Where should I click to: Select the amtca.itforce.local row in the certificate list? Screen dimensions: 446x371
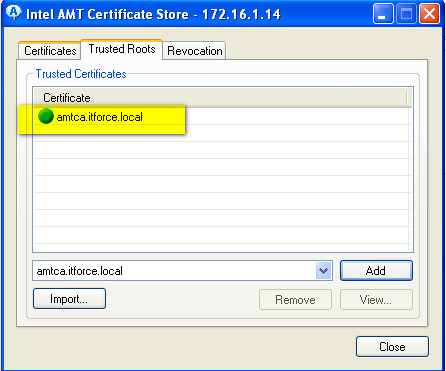click(x=222, y=117)
